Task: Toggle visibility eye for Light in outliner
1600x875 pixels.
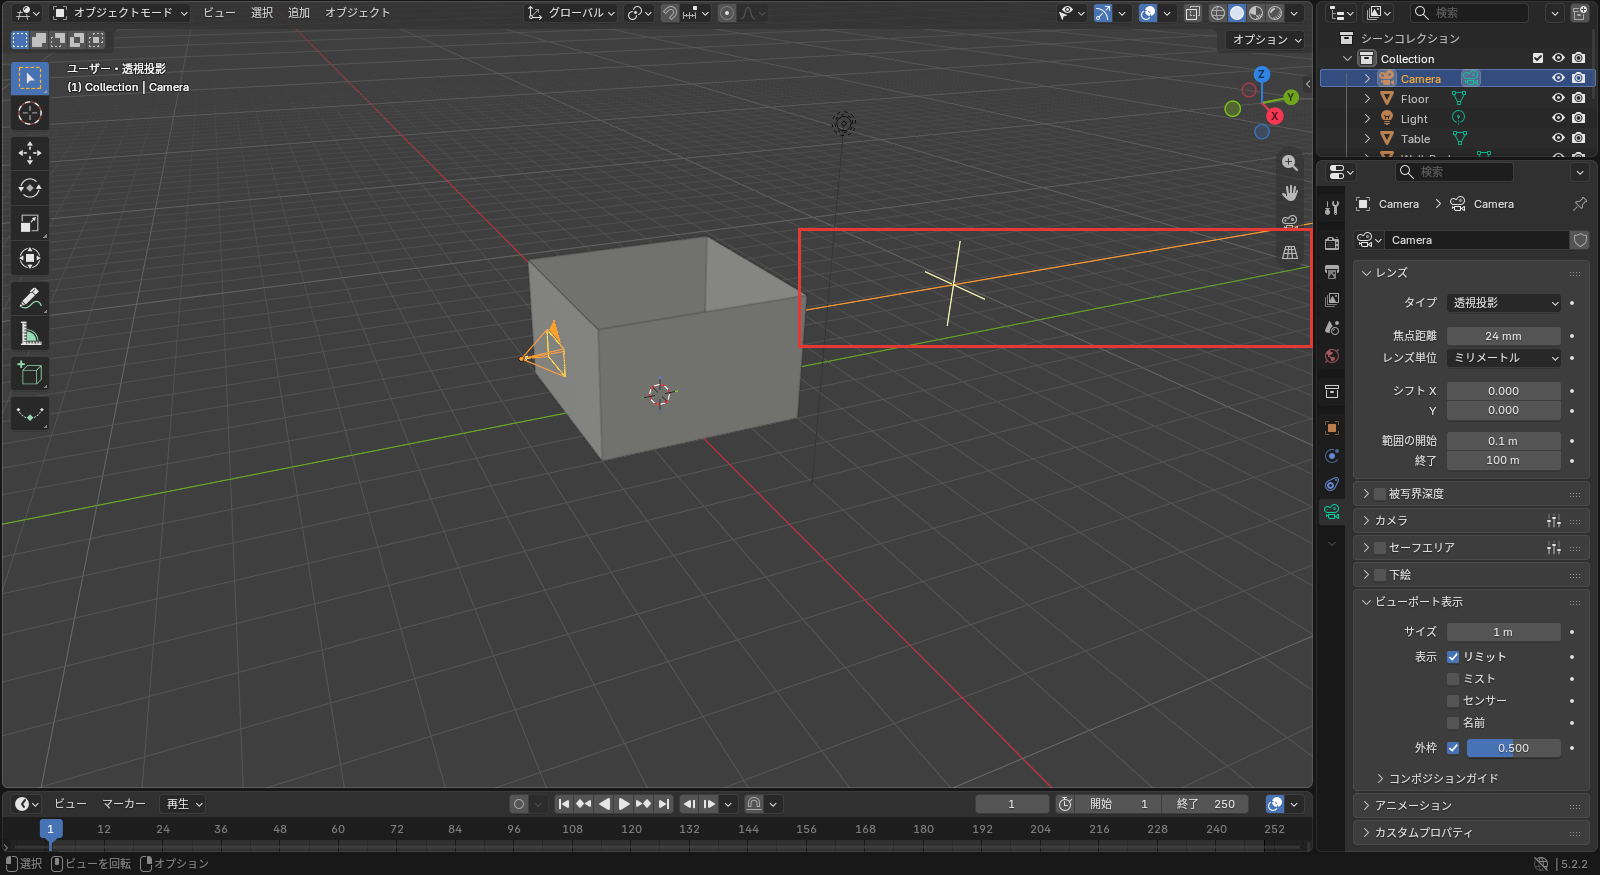Action: tap(1558, 118)
